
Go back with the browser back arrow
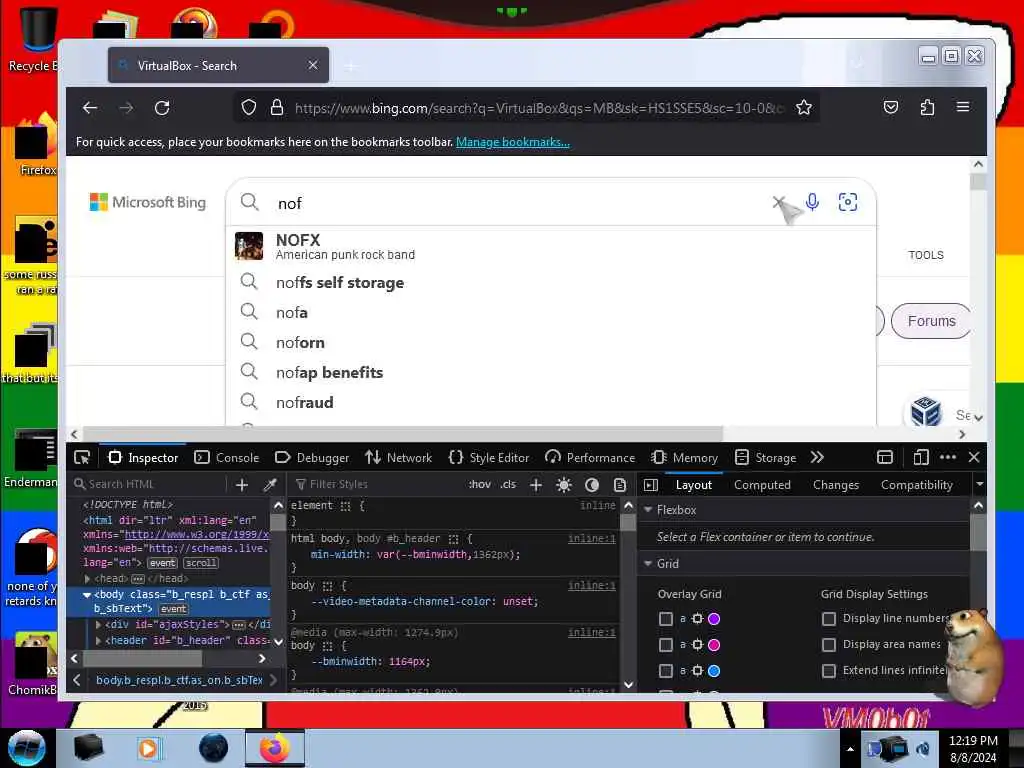click(90, 108)
